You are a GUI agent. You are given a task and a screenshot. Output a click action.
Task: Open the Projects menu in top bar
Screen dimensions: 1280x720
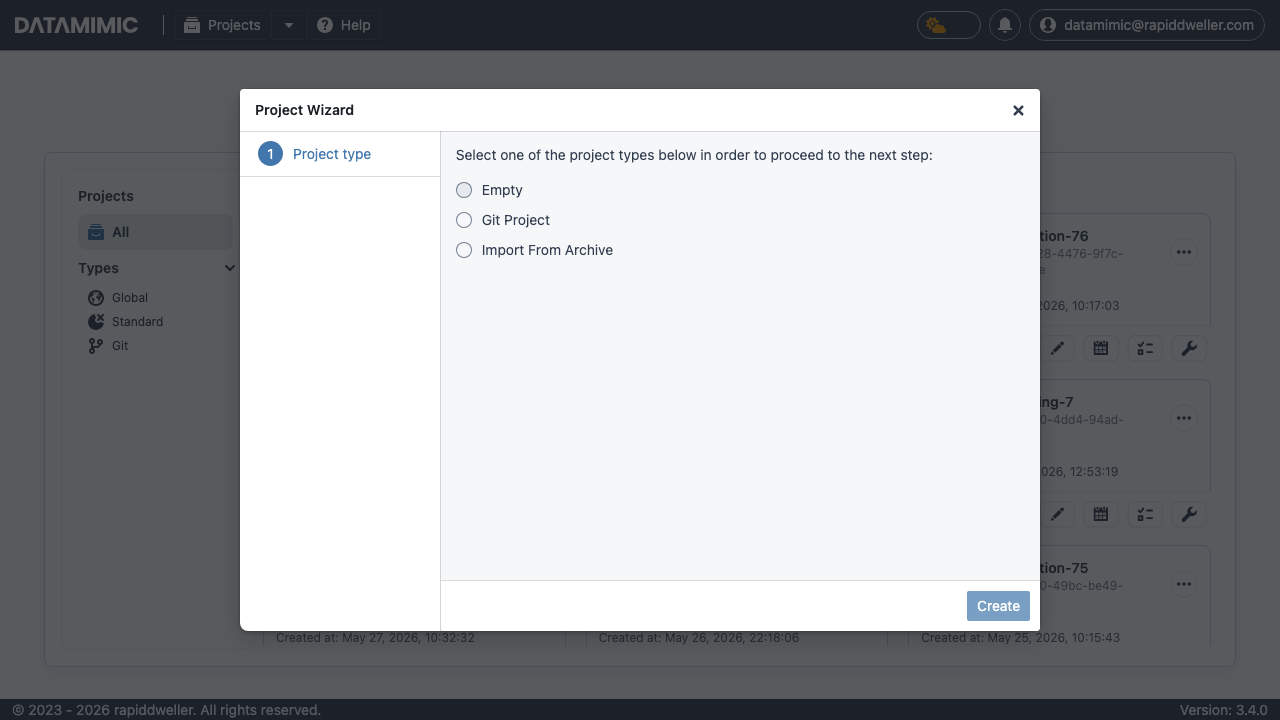[222, 25]
